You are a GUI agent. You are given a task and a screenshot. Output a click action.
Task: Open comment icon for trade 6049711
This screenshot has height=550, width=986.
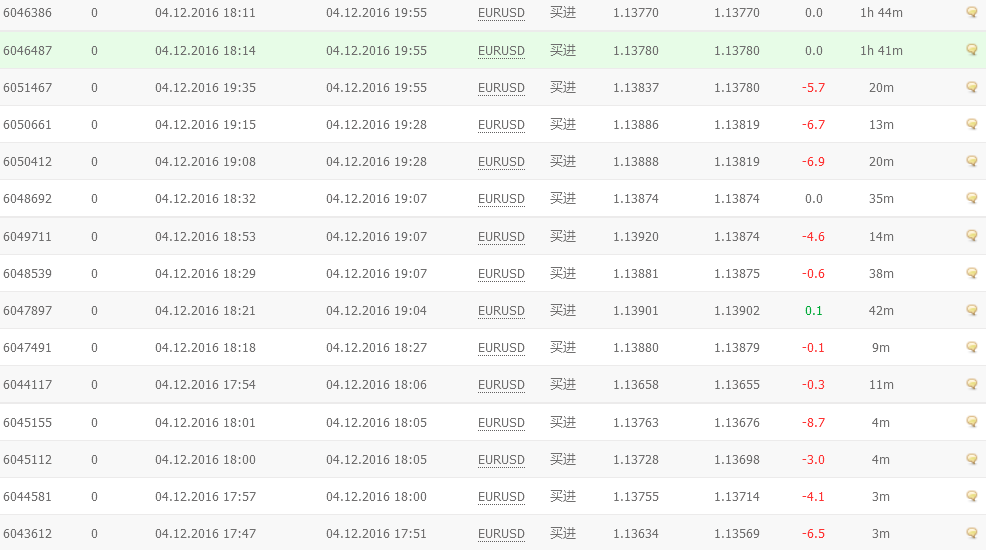point(972,236)
